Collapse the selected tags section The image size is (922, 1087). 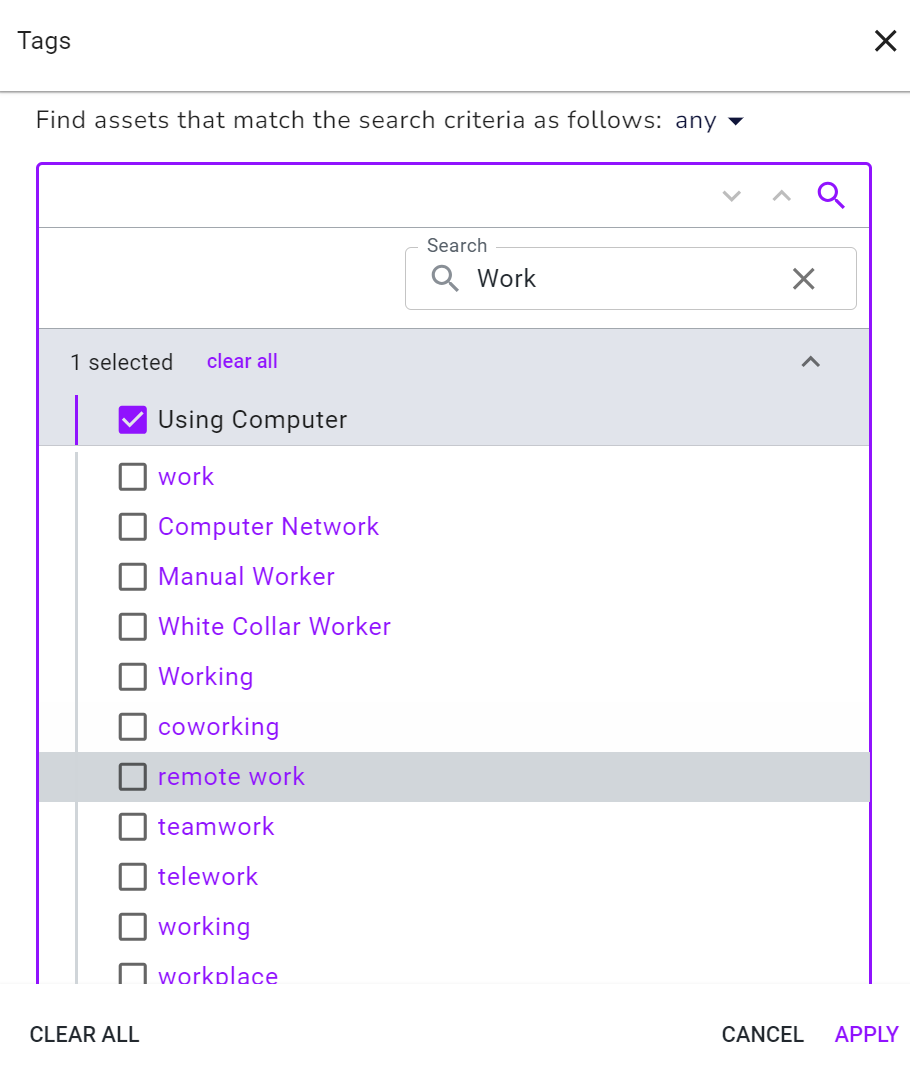(x=810, y=362)
